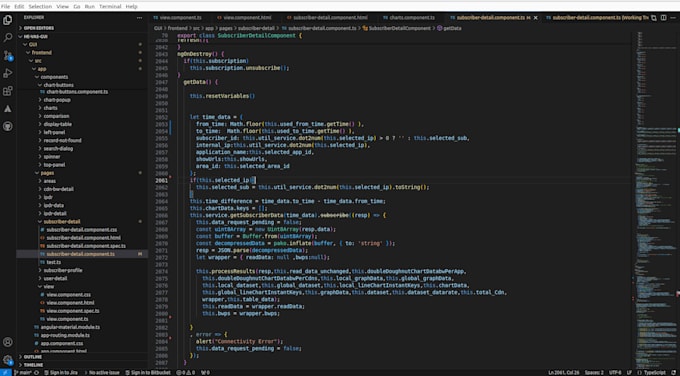Open the Run and Debug view
The image size is (680, 376).
click(7, 73)
